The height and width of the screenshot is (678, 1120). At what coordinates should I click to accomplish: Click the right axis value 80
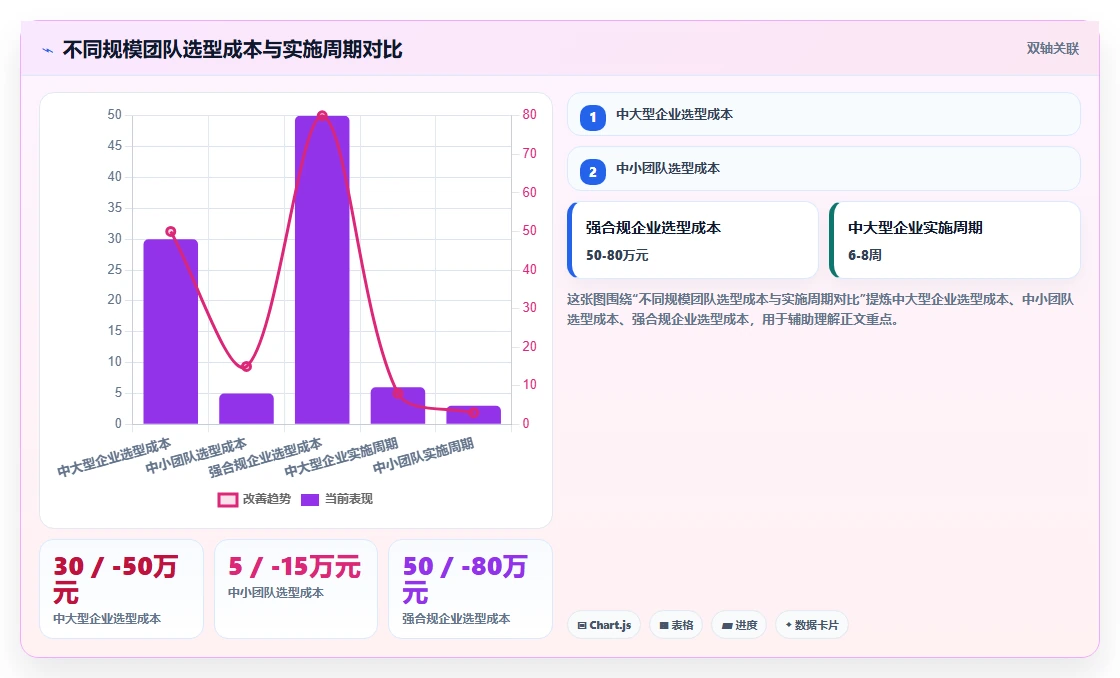tap(529, 114)
